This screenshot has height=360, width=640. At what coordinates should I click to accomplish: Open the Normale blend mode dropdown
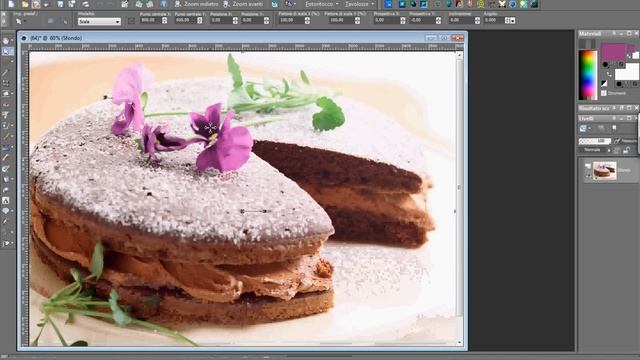pyautogui.click(x=594, y=150)
